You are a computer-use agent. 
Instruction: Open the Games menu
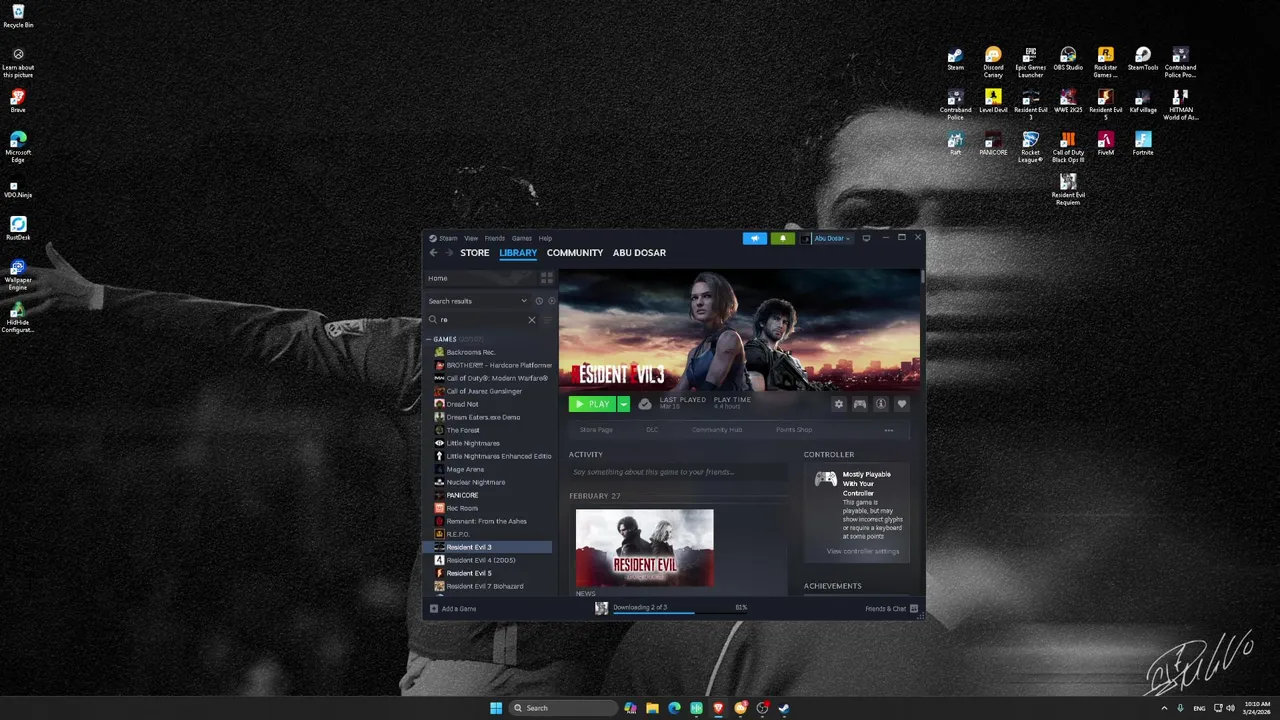522,238
